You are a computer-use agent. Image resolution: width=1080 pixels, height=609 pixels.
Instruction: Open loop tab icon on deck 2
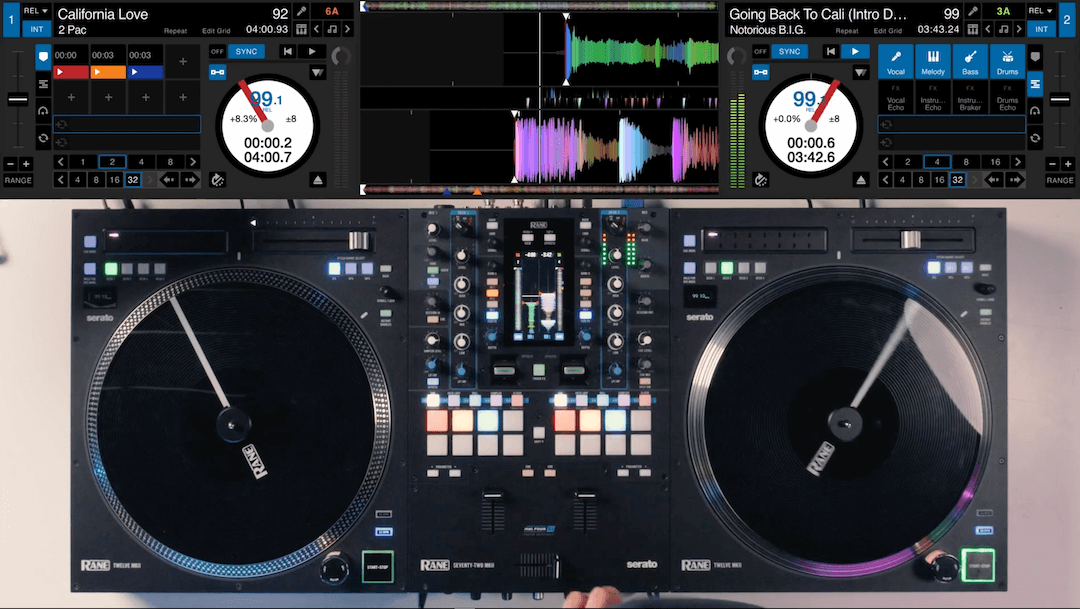click(x=1035, y=138)
